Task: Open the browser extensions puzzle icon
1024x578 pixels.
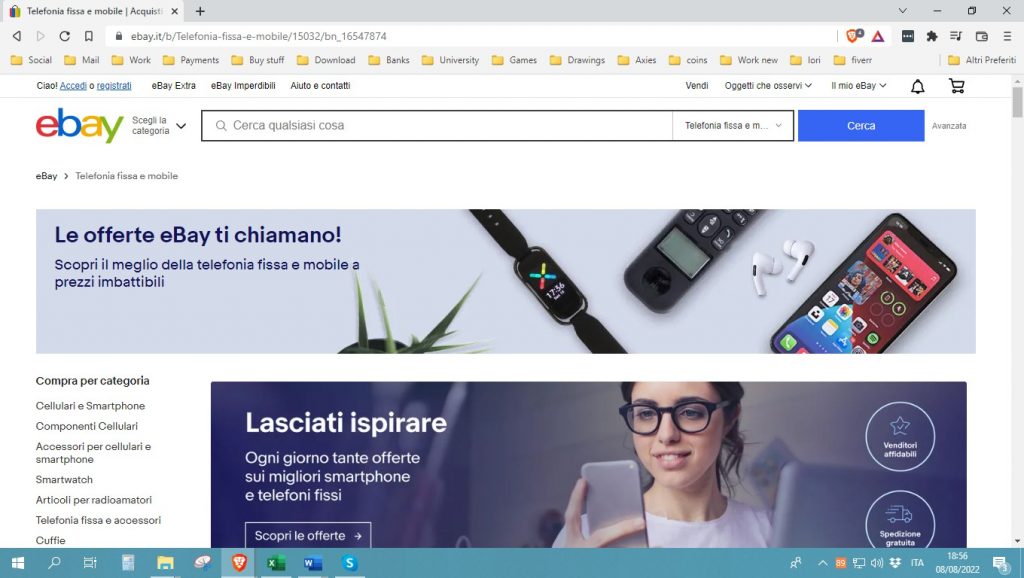Action: click(933, 37)
